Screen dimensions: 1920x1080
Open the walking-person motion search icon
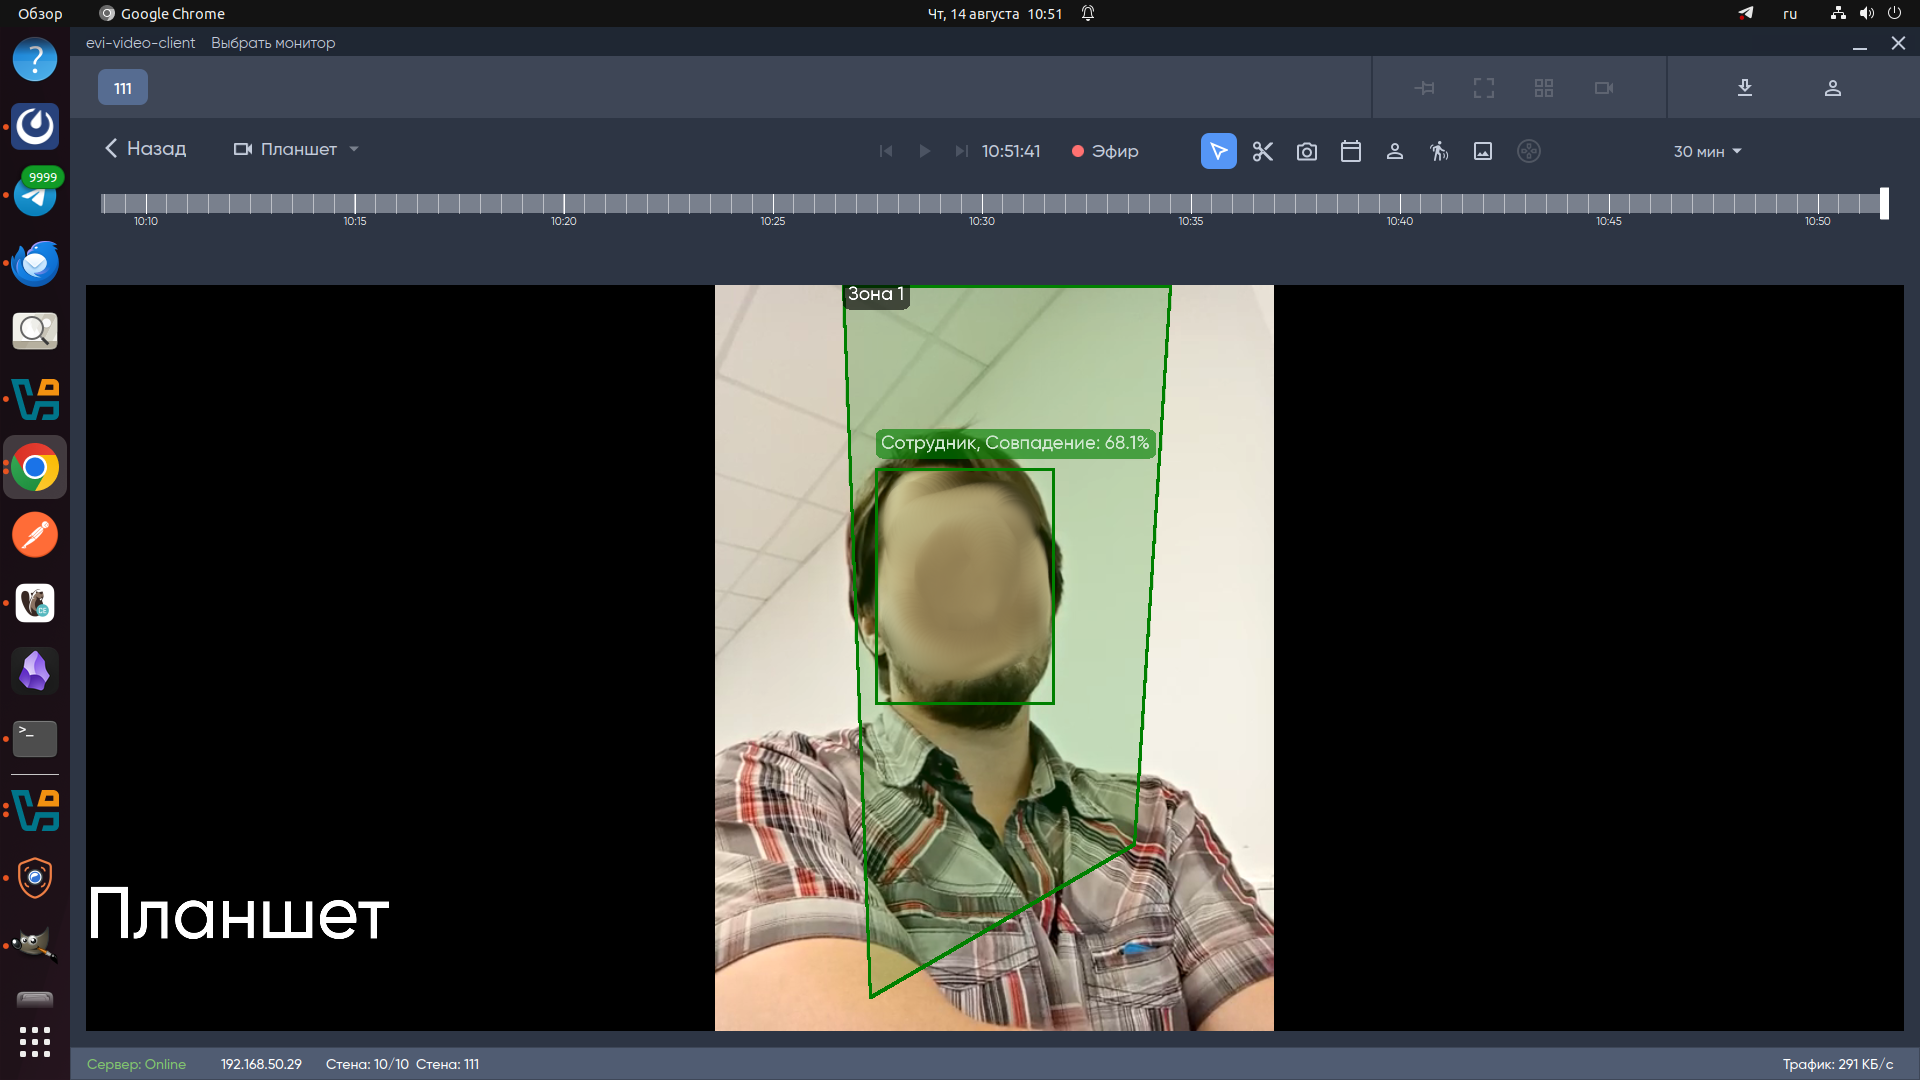(1439, 151)
